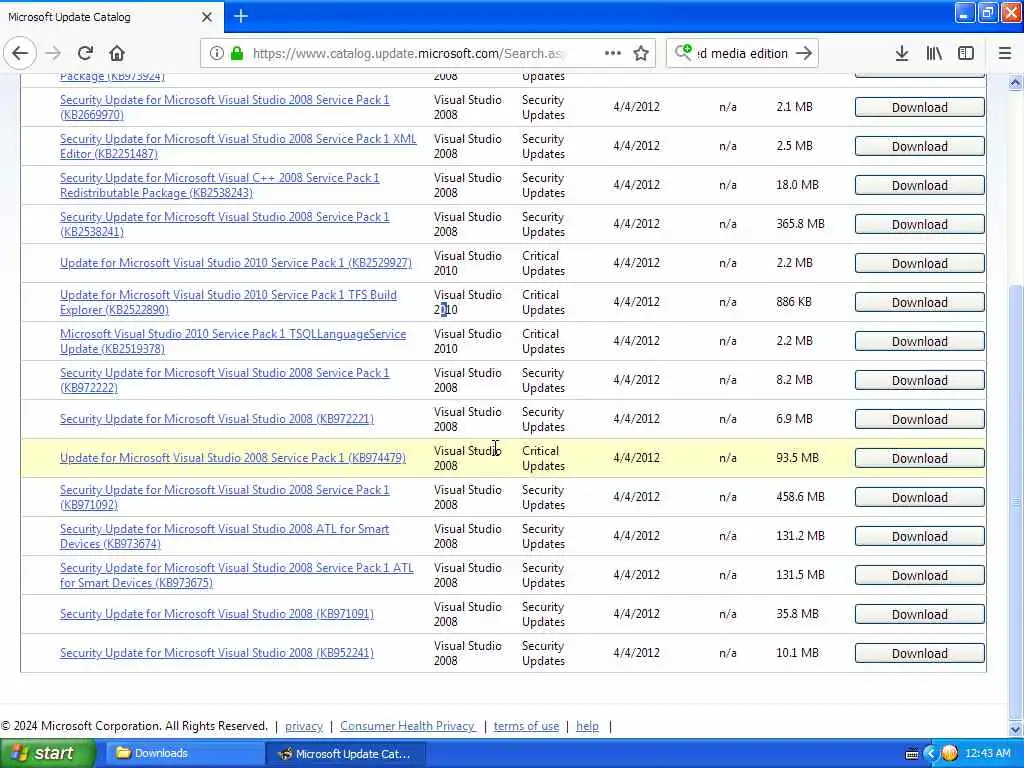The width and height of the screenshot is (1024, 768).
Task: Open Service Pack 1 ATL KB973675 link
Action: click(x=236, y=575)
